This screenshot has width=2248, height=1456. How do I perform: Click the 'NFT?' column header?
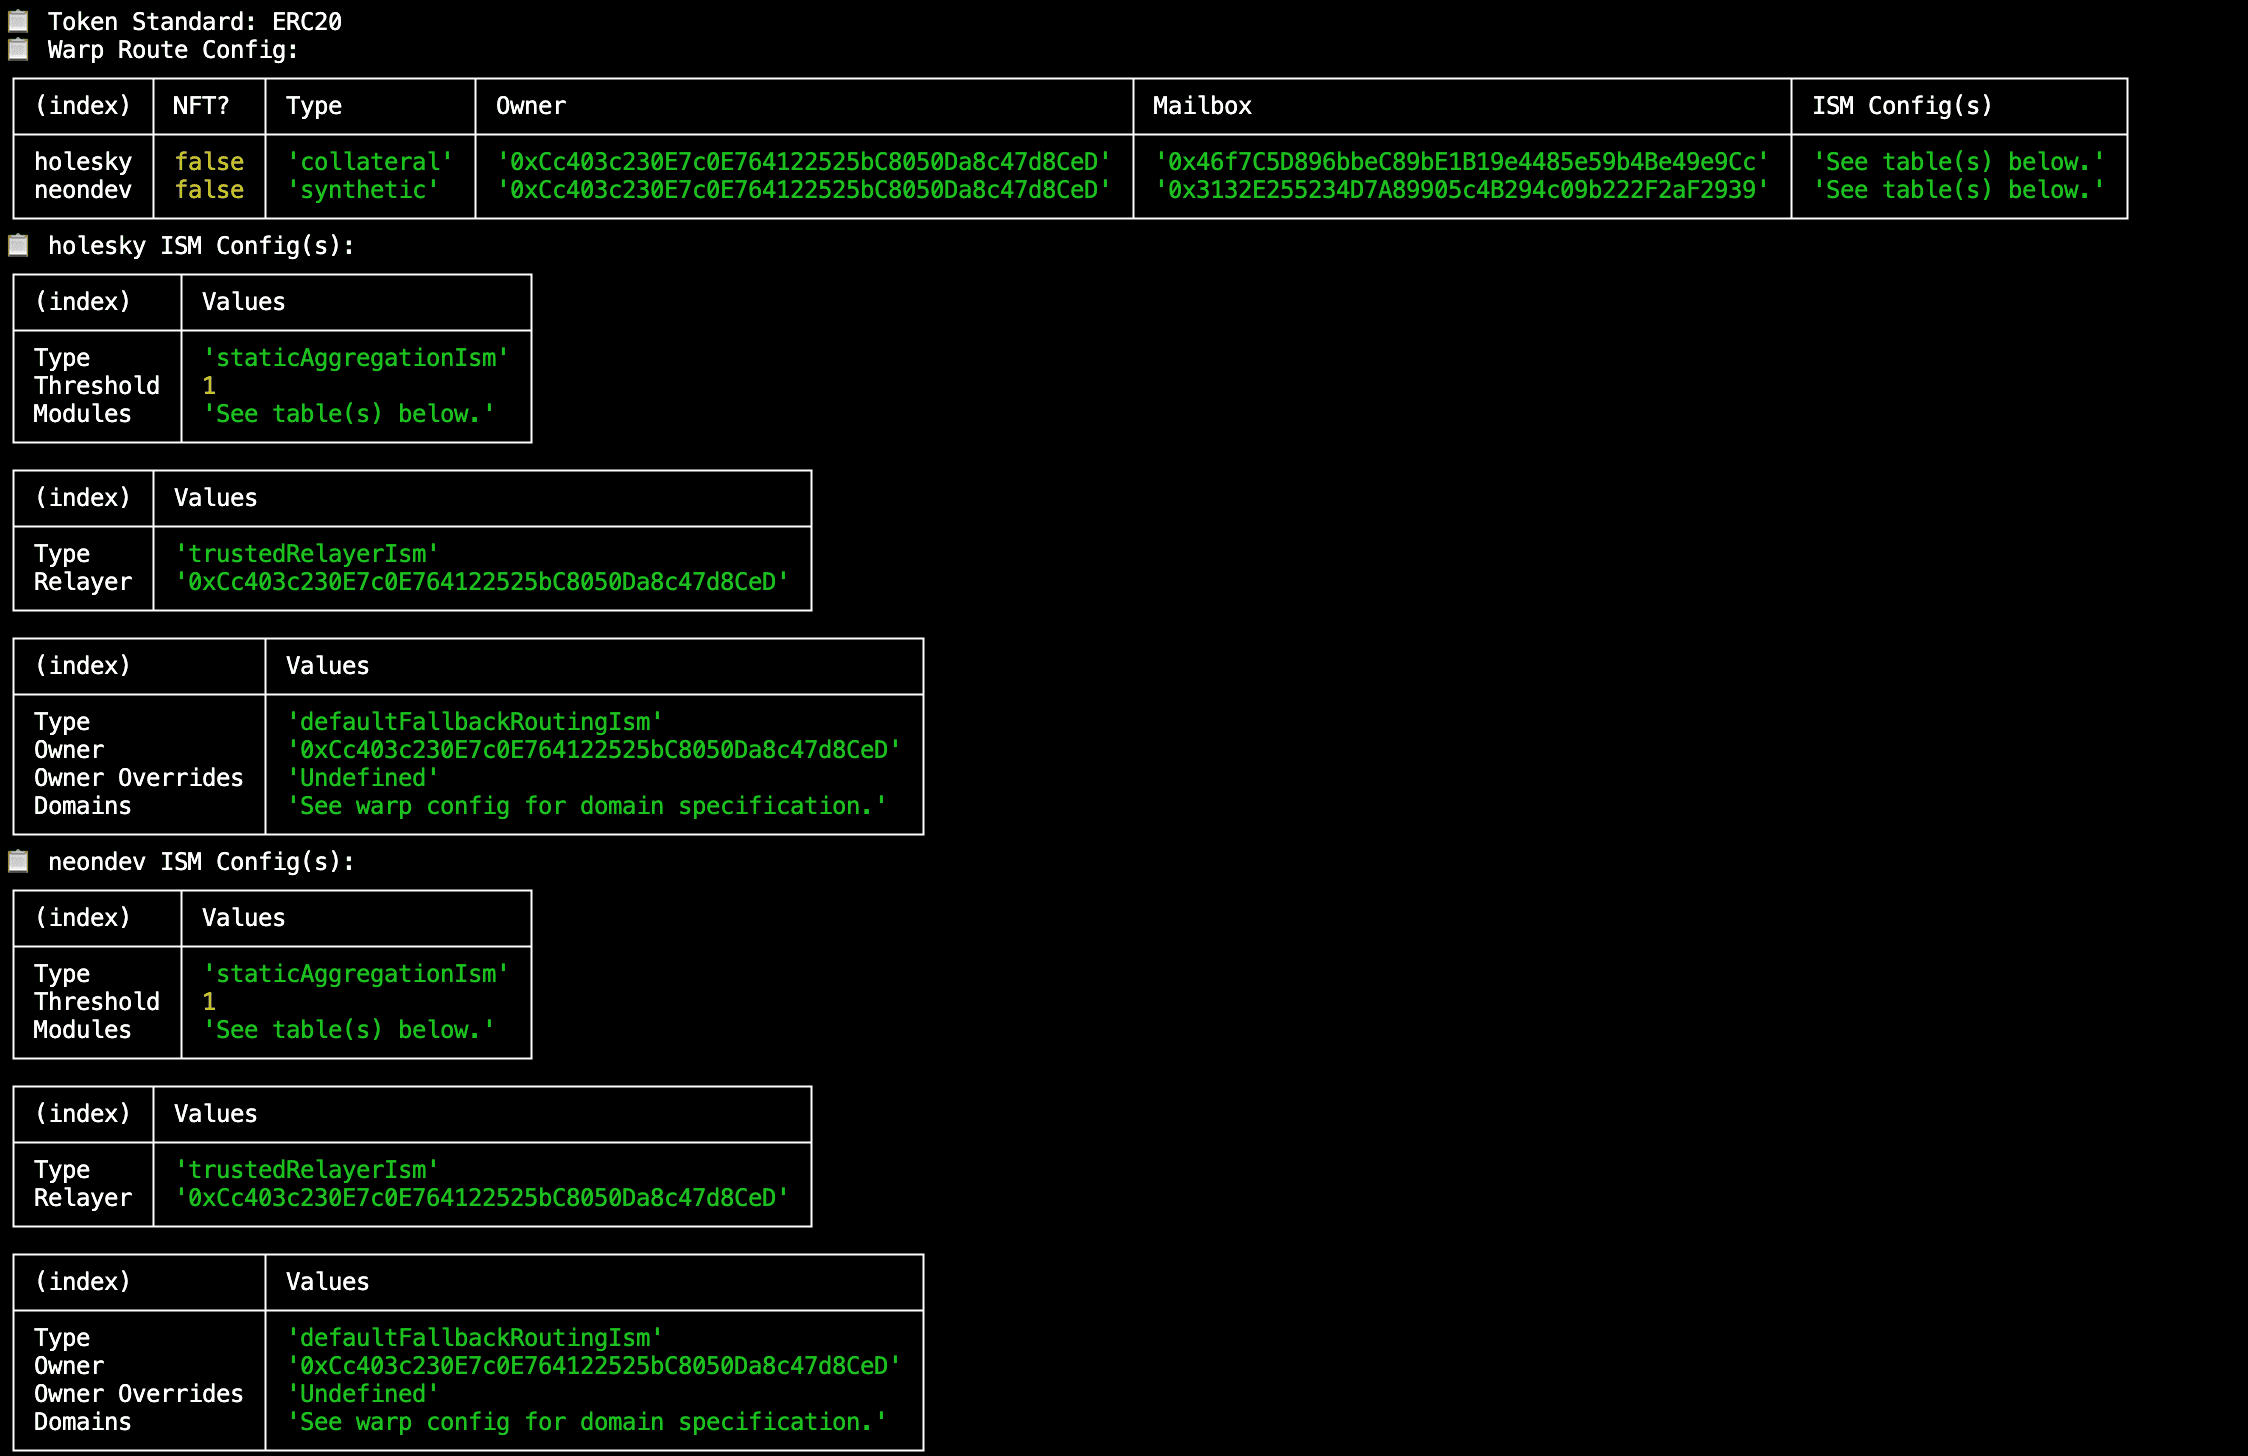click(201, 106)
